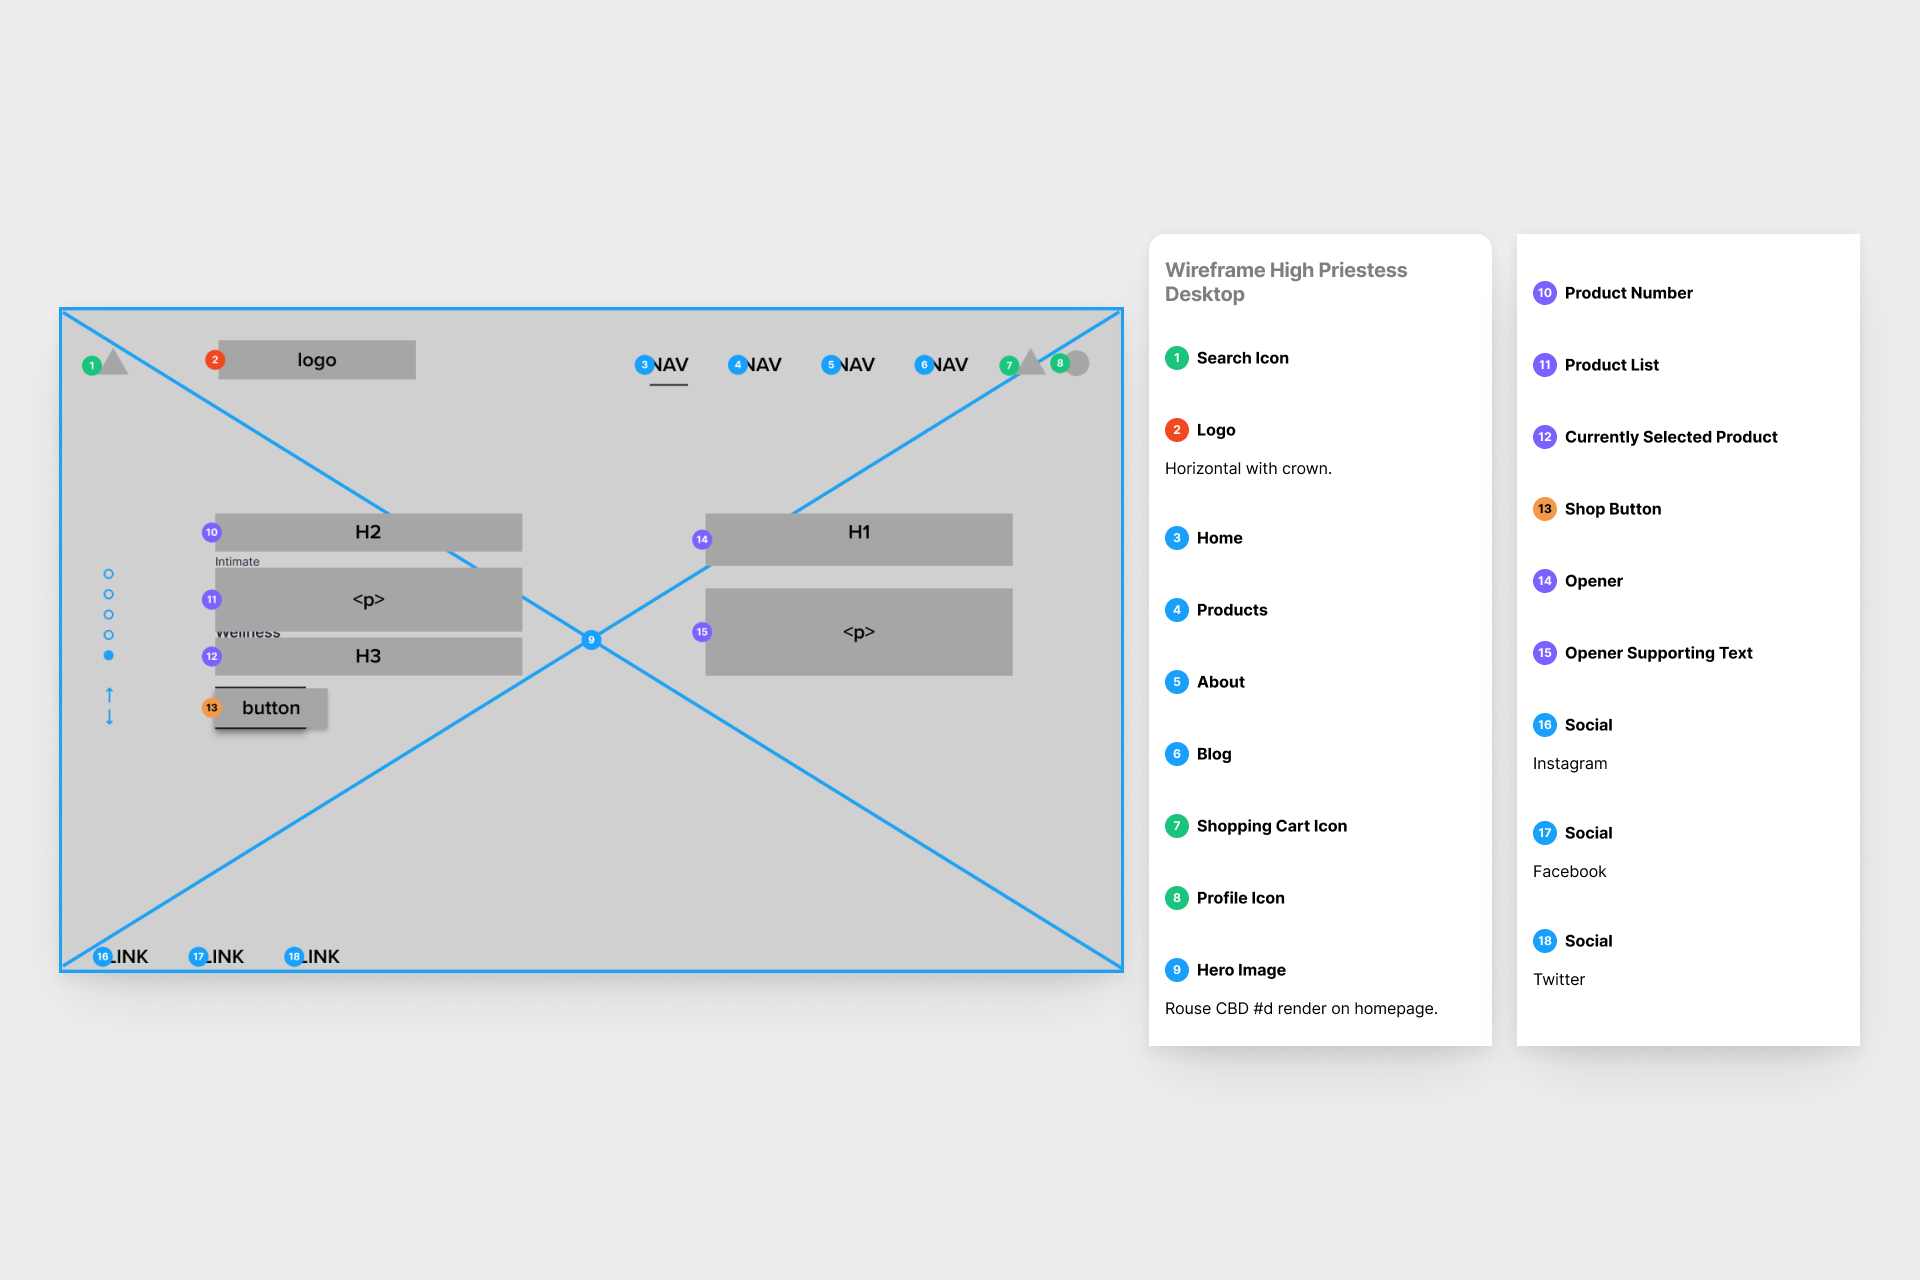Image resolution: width=1920 pixels, height=1280 pixels.
Task: Click the 'Products' legend entry
Action: tap(1232, 610)
